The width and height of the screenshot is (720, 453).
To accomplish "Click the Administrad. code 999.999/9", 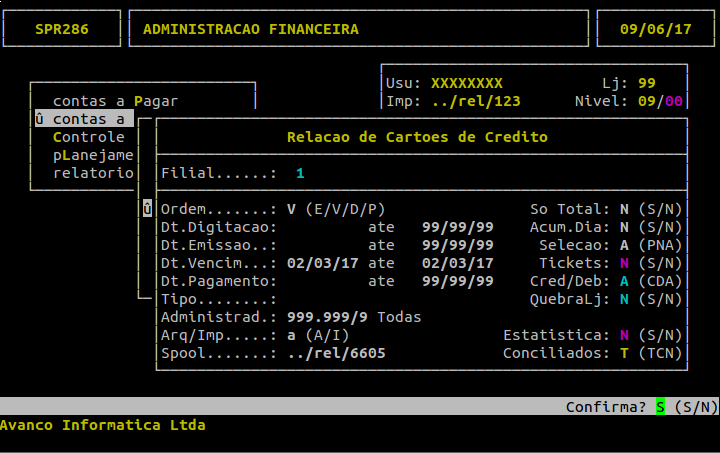I will [x=326, y=317].
